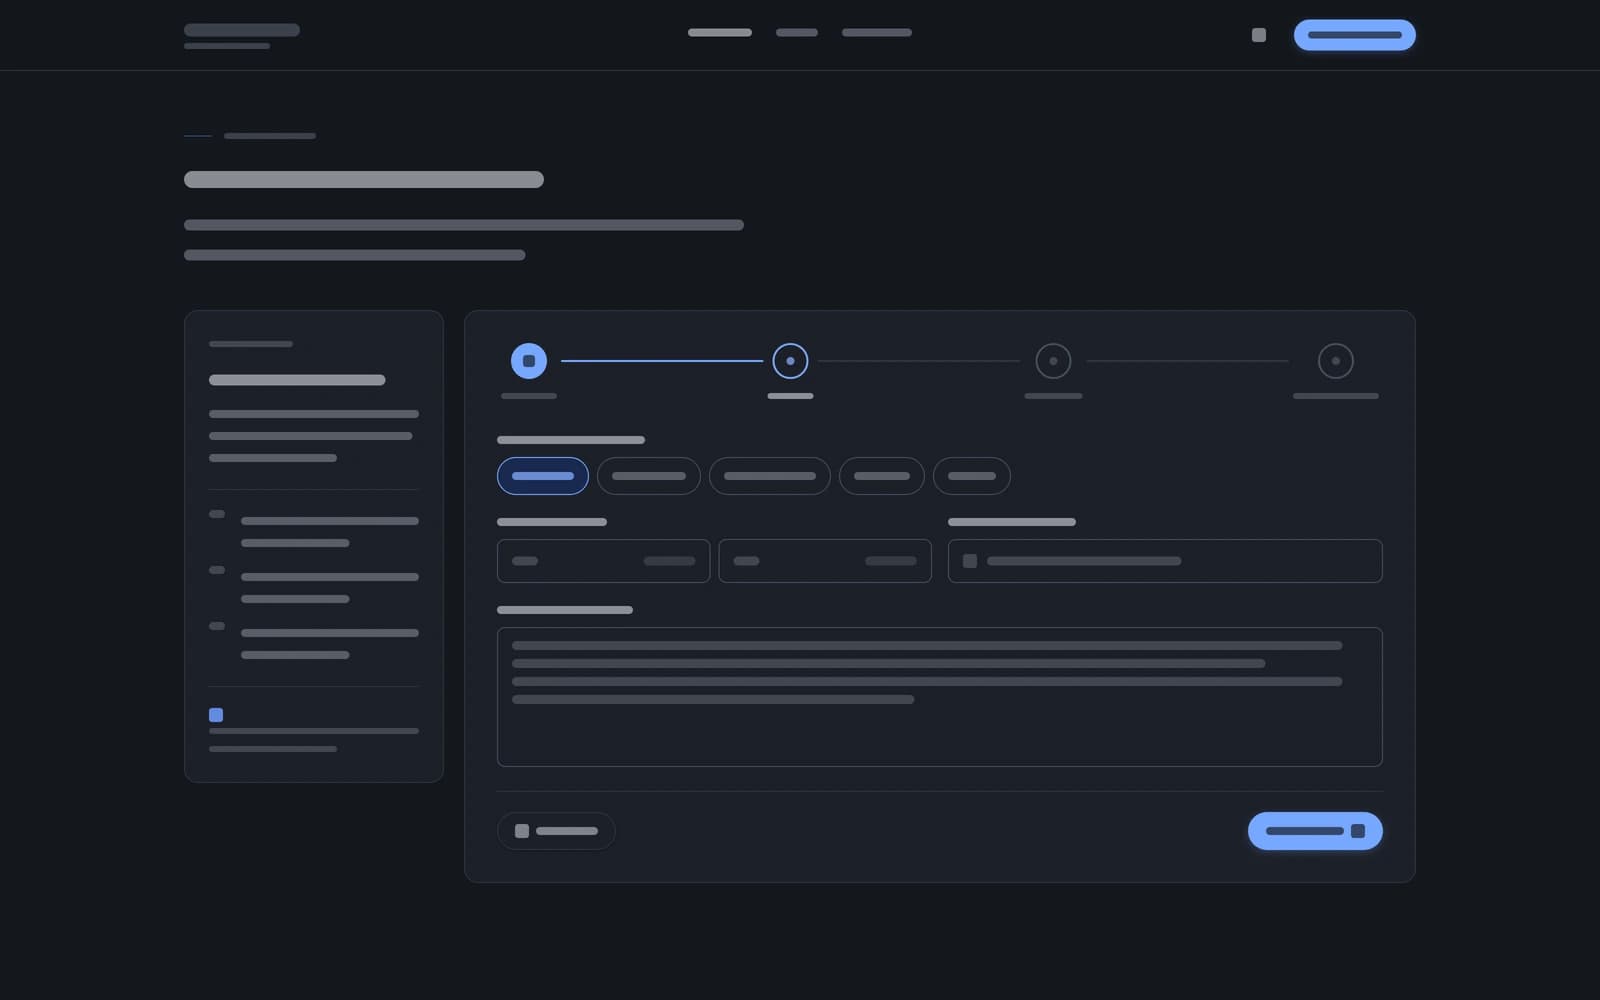
Task: Select the blue-outlined second step circle
Action: 790,361
